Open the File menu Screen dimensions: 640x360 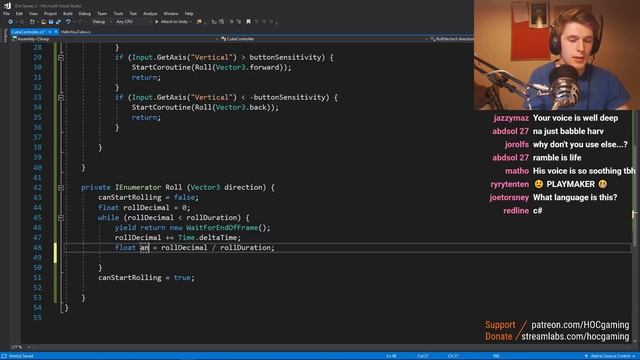(x=6, y=13)
